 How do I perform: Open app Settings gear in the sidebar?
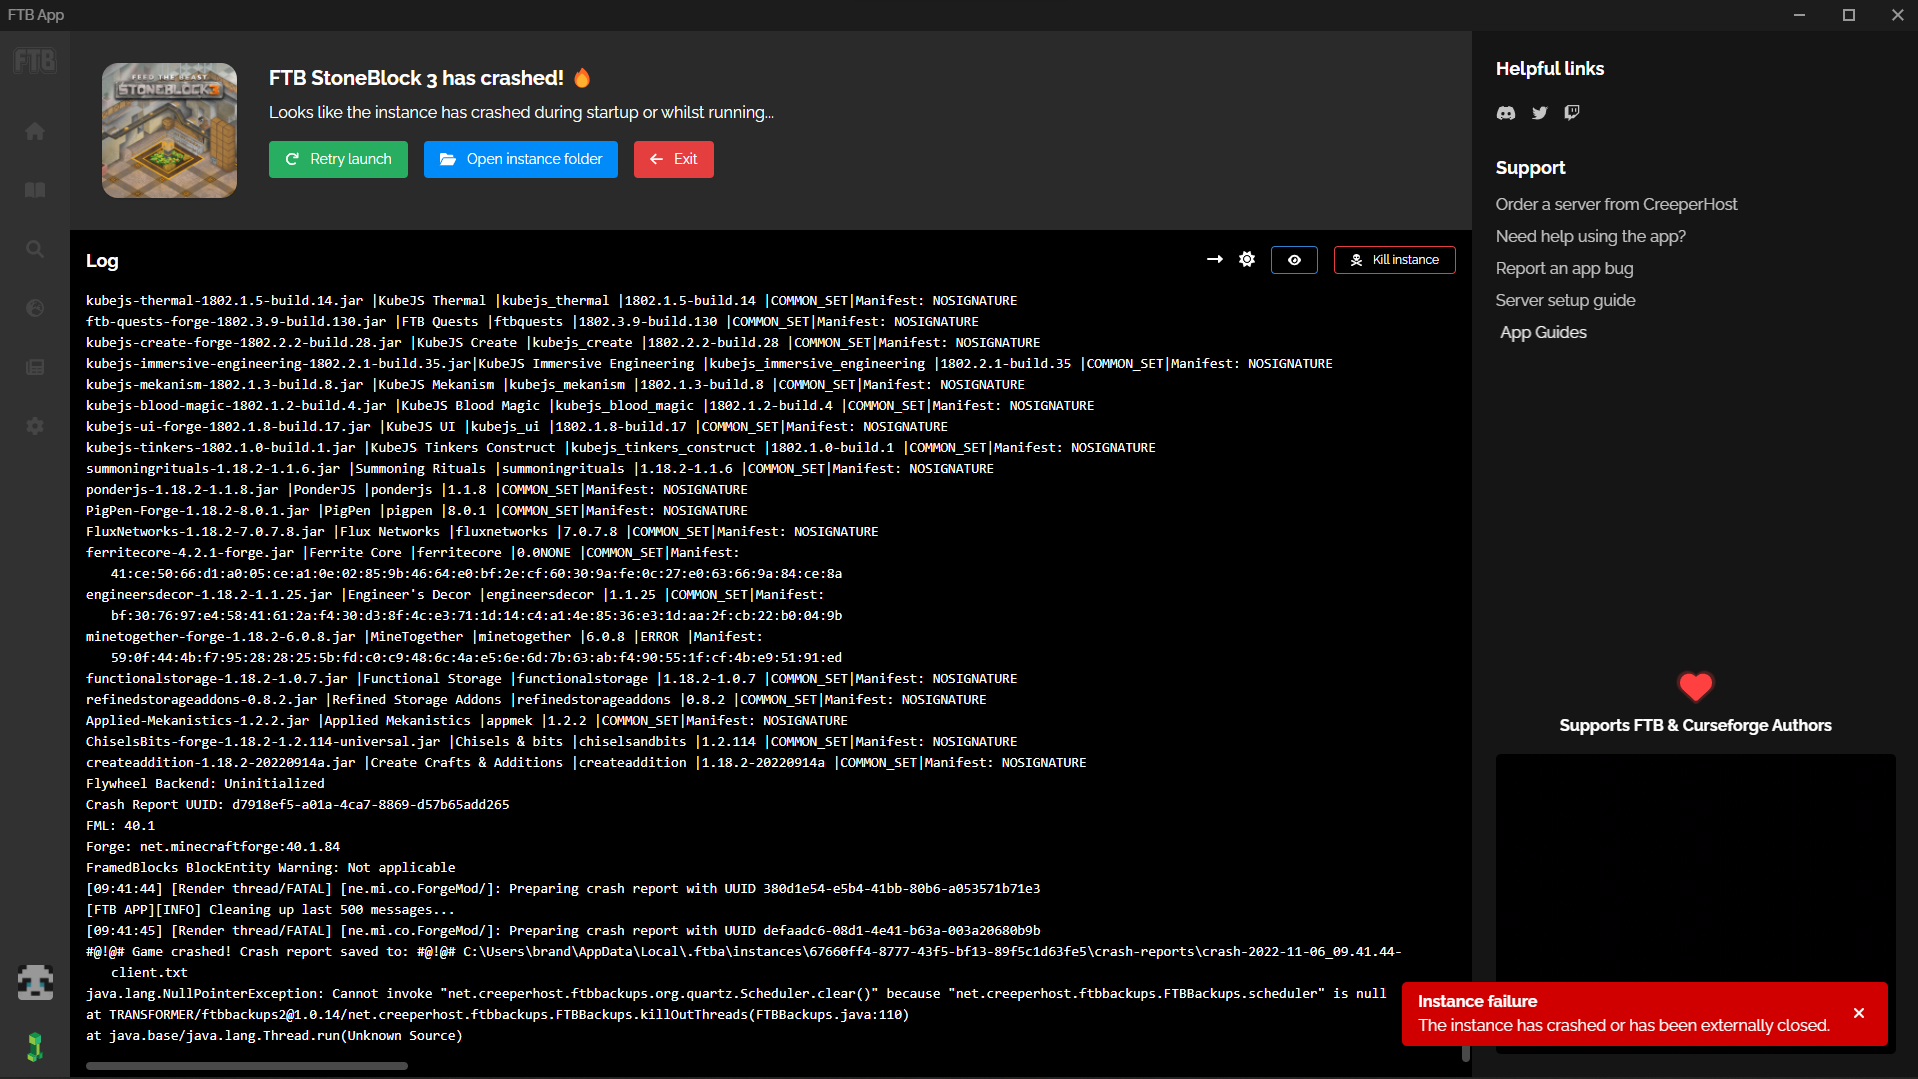coord(35,426)
